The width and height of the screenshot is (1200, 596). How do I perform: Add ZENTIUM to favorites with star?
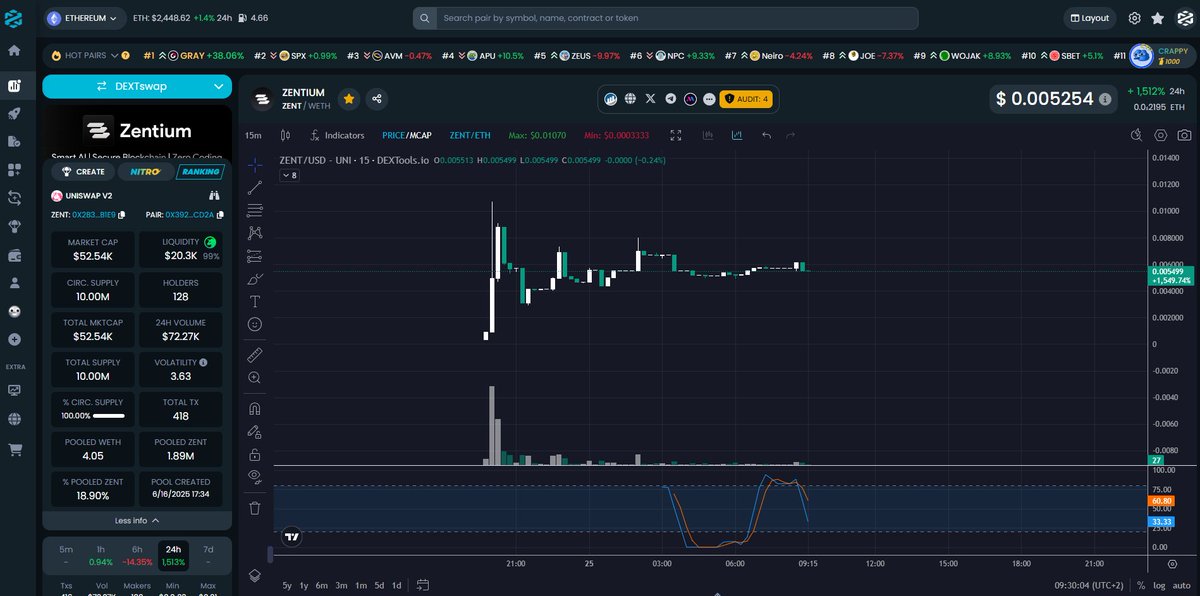pos(349,99)
